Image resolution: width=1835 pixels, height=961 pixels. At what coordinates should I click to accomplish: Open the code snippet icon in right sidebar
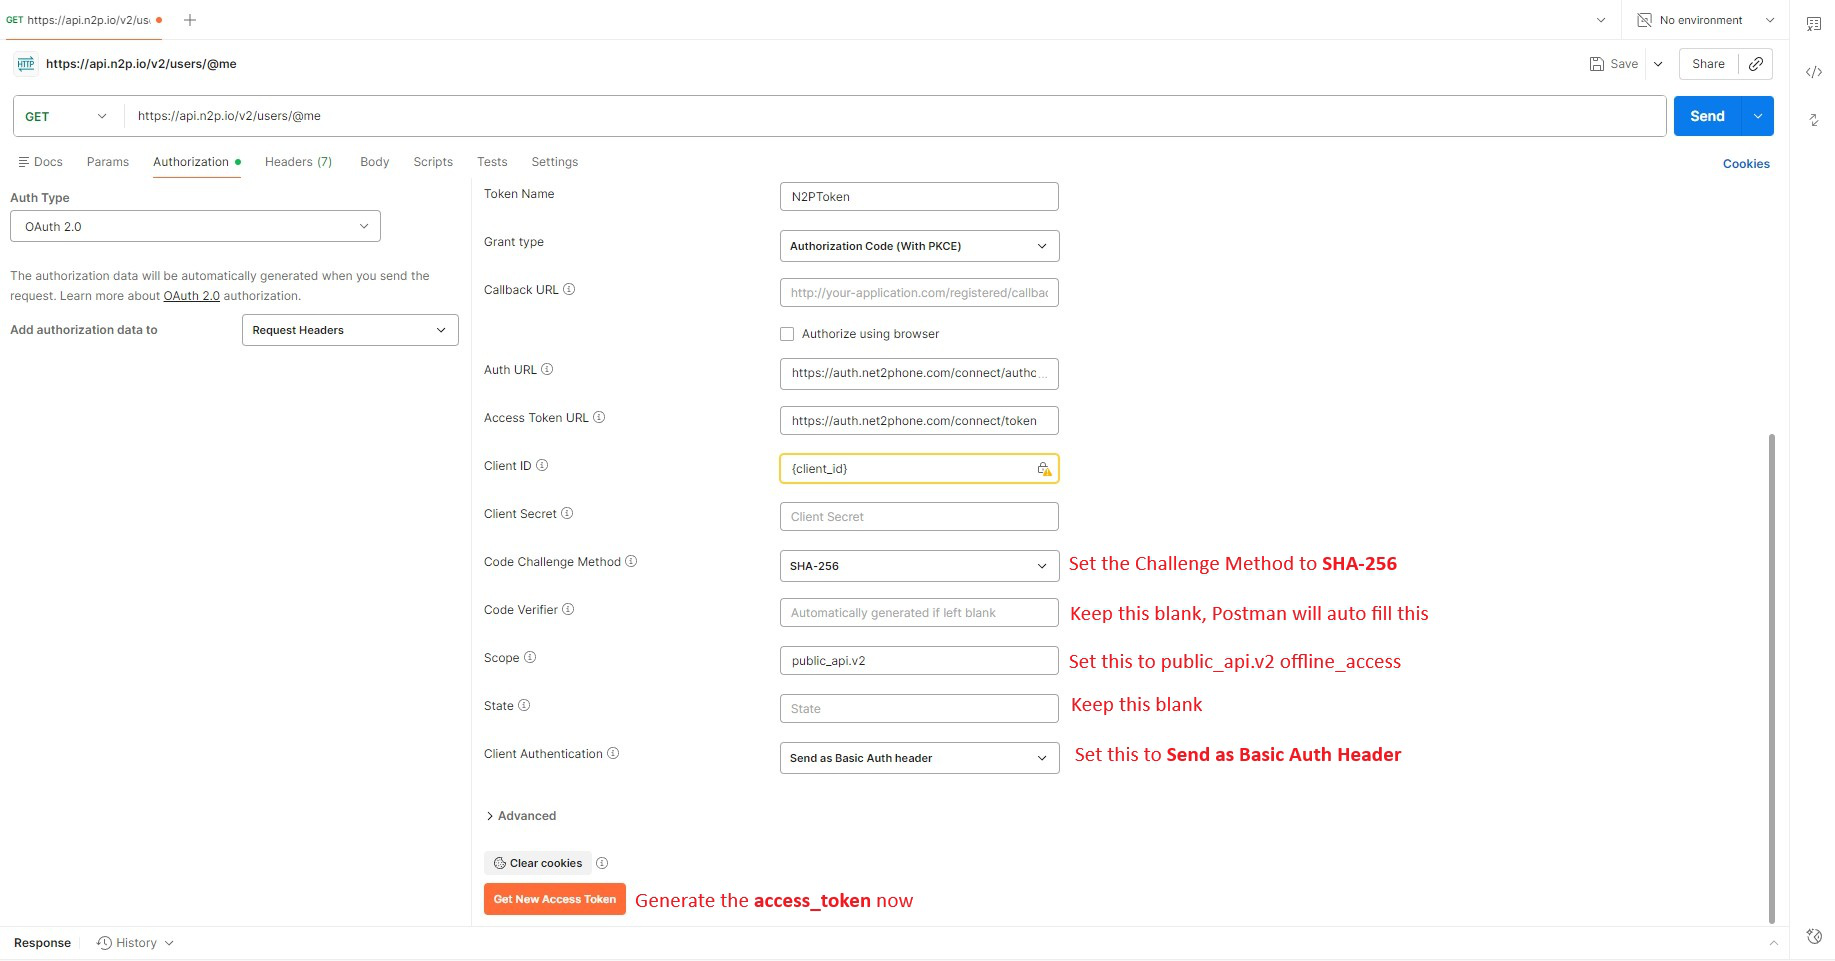pyautogui.click(x=1814, y=72)
